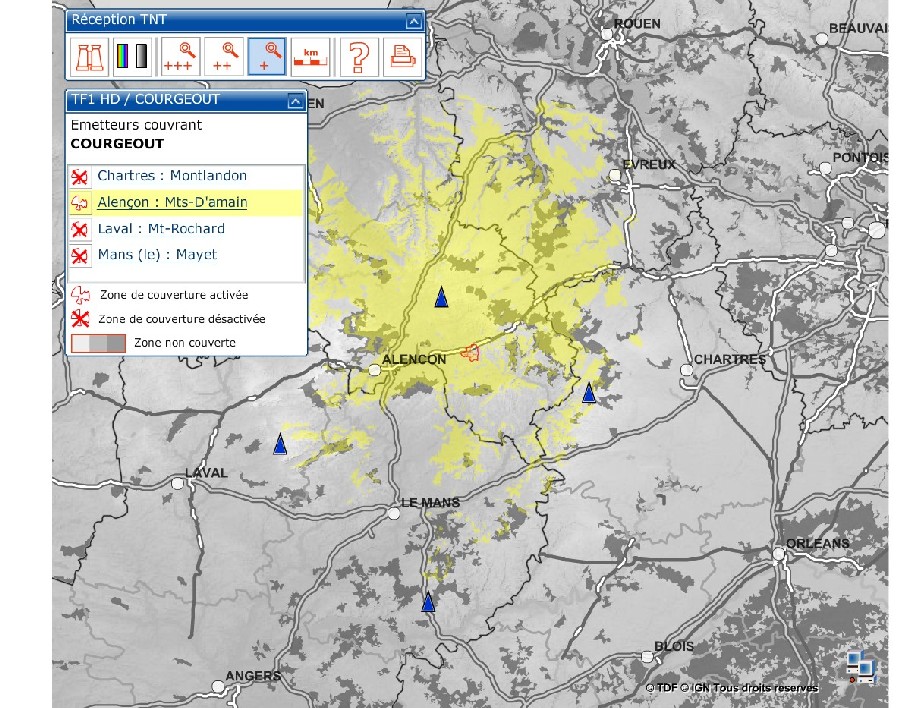Viewport: 900px width, 708px height.
Task: Select the double-plus zoom level
Action: (223, 57)
